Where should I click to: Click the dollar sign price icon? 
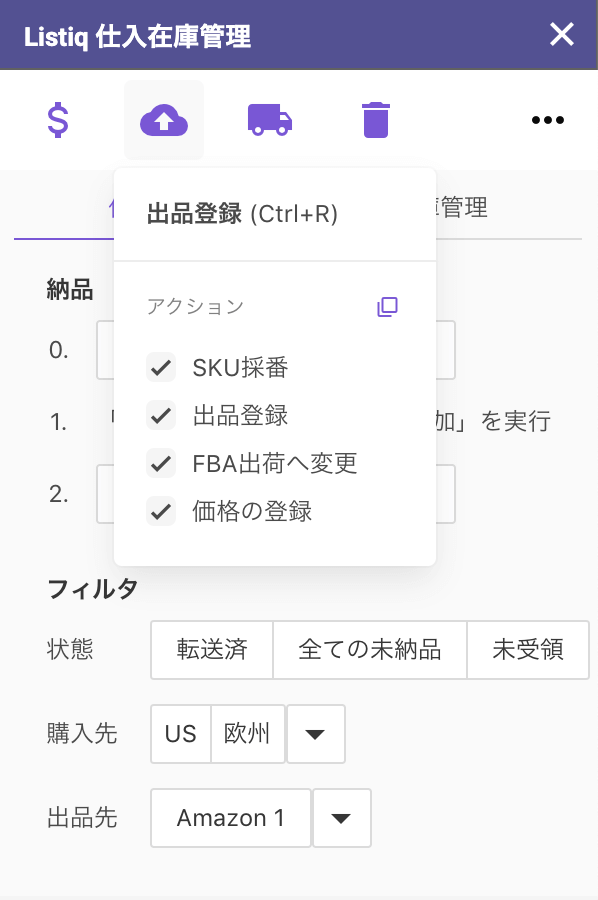pyautogui.click(x=58, y=120)
